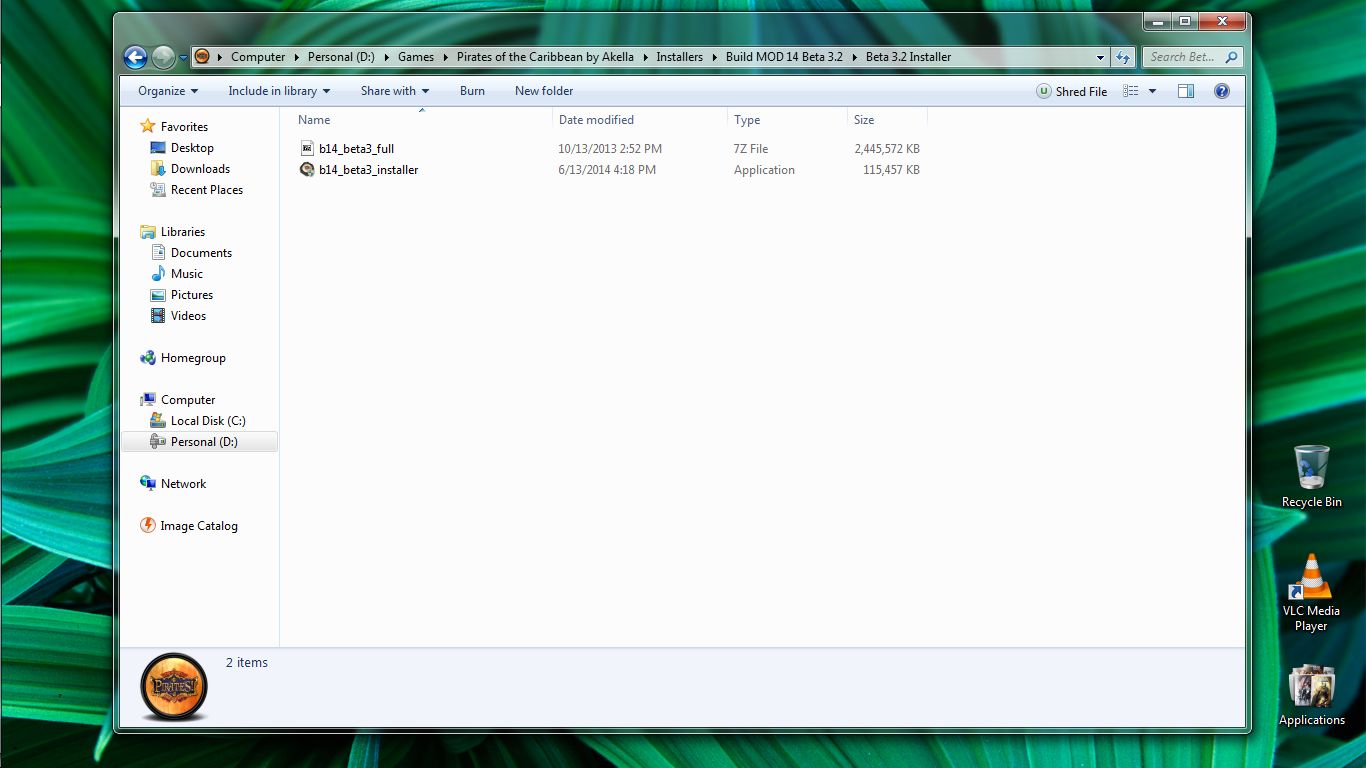The image size is (1366, 768).
Task: Click the Shred File toolbar button
Action: [x=1072, y=91]
